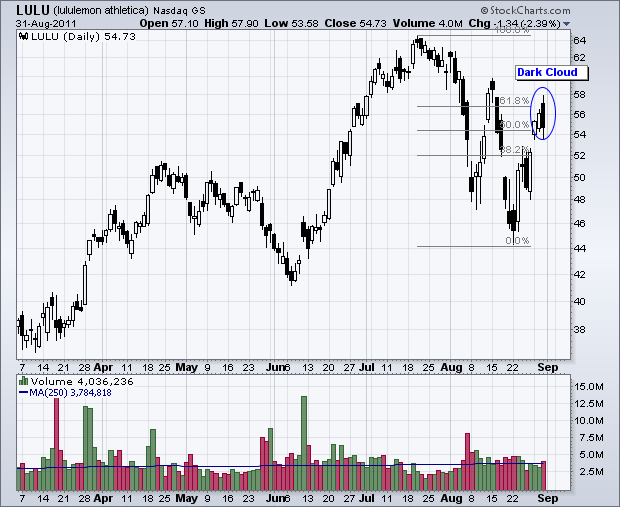Click the 2.5M volume axis label
Image resolution: width=620 pixels, height=507 pixels.
[x=591, y=471]
